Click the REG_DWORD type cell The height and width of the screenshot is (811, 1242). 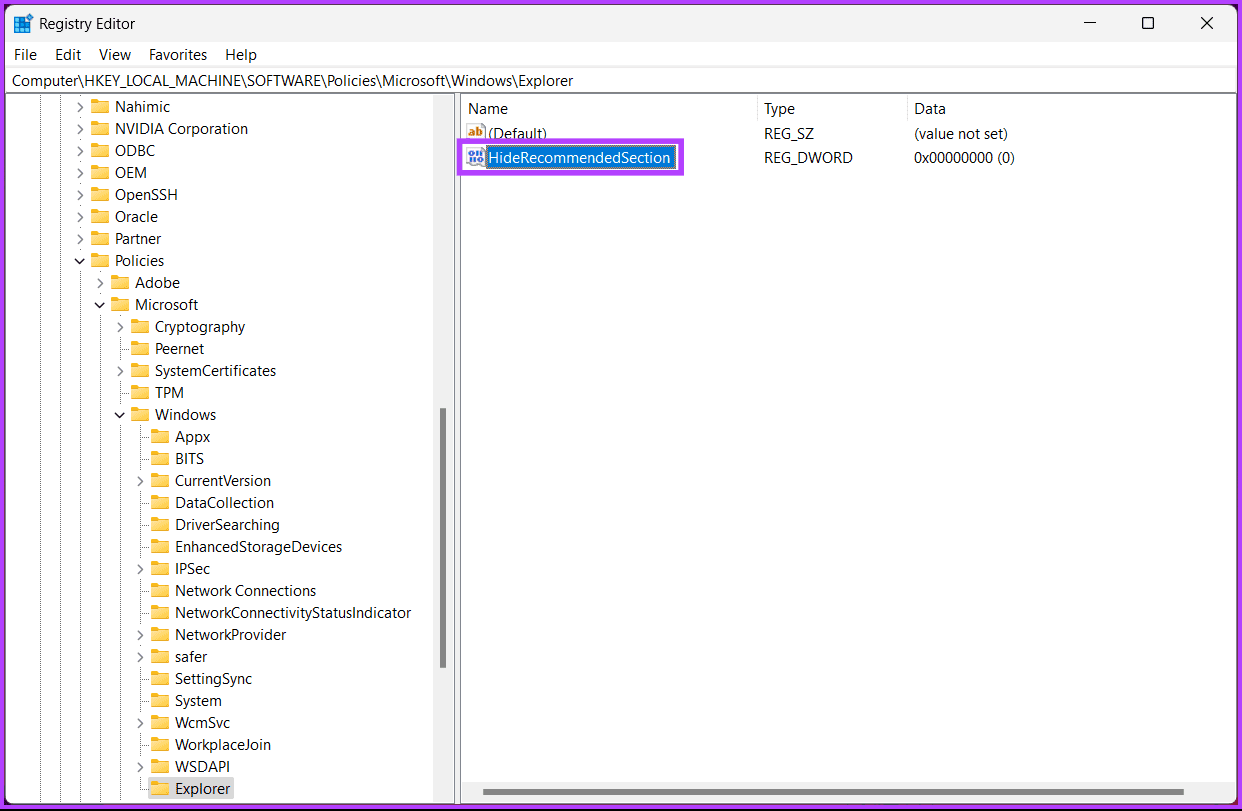(808, 157)
